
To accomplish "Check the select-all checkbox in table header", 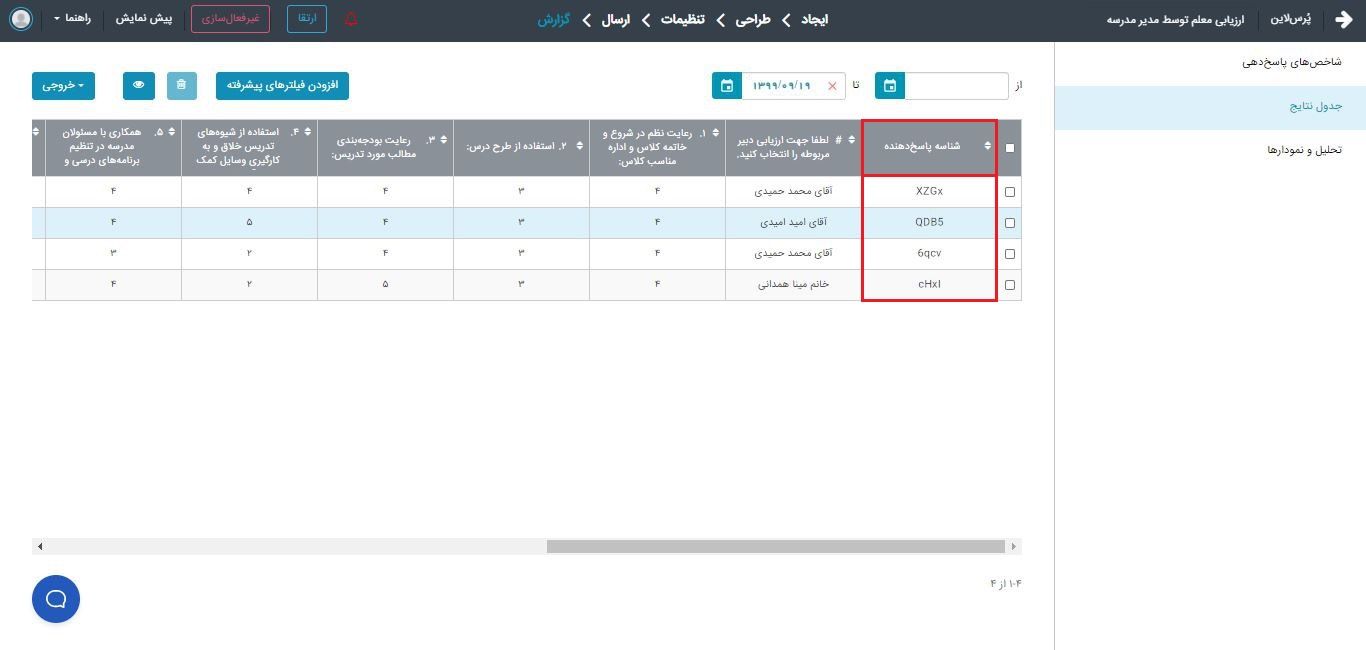I will coord(1010,148).
